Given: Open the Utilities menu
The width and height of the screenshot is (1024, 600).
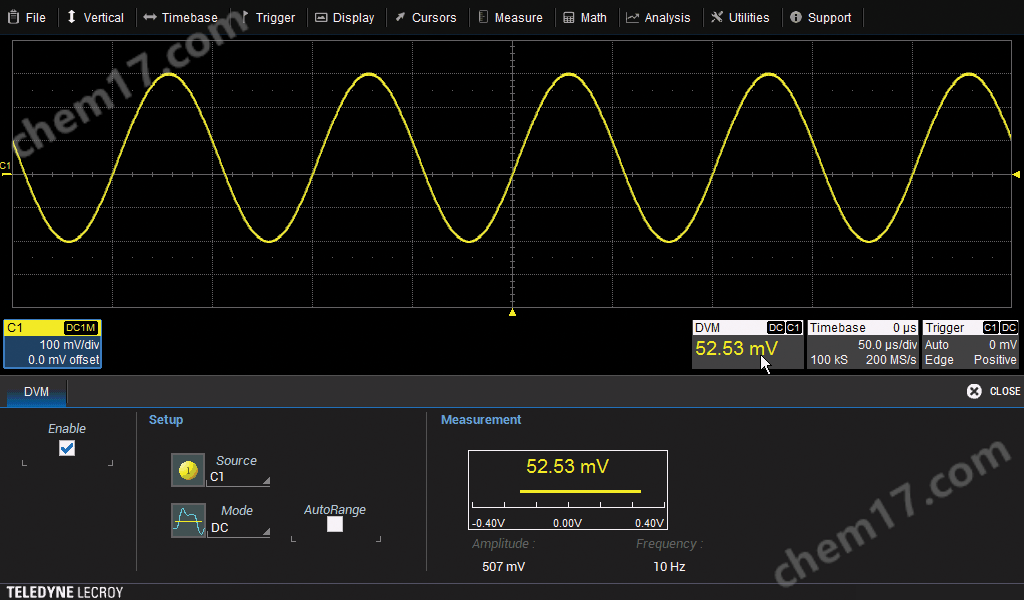Looking at the screenshot, I should tap(741, 18).
